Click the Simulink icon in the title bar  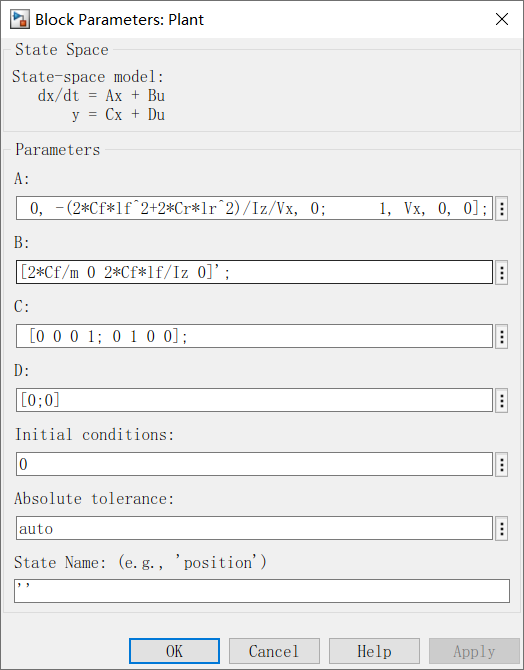pyautogui.click(x=20, y=20)
